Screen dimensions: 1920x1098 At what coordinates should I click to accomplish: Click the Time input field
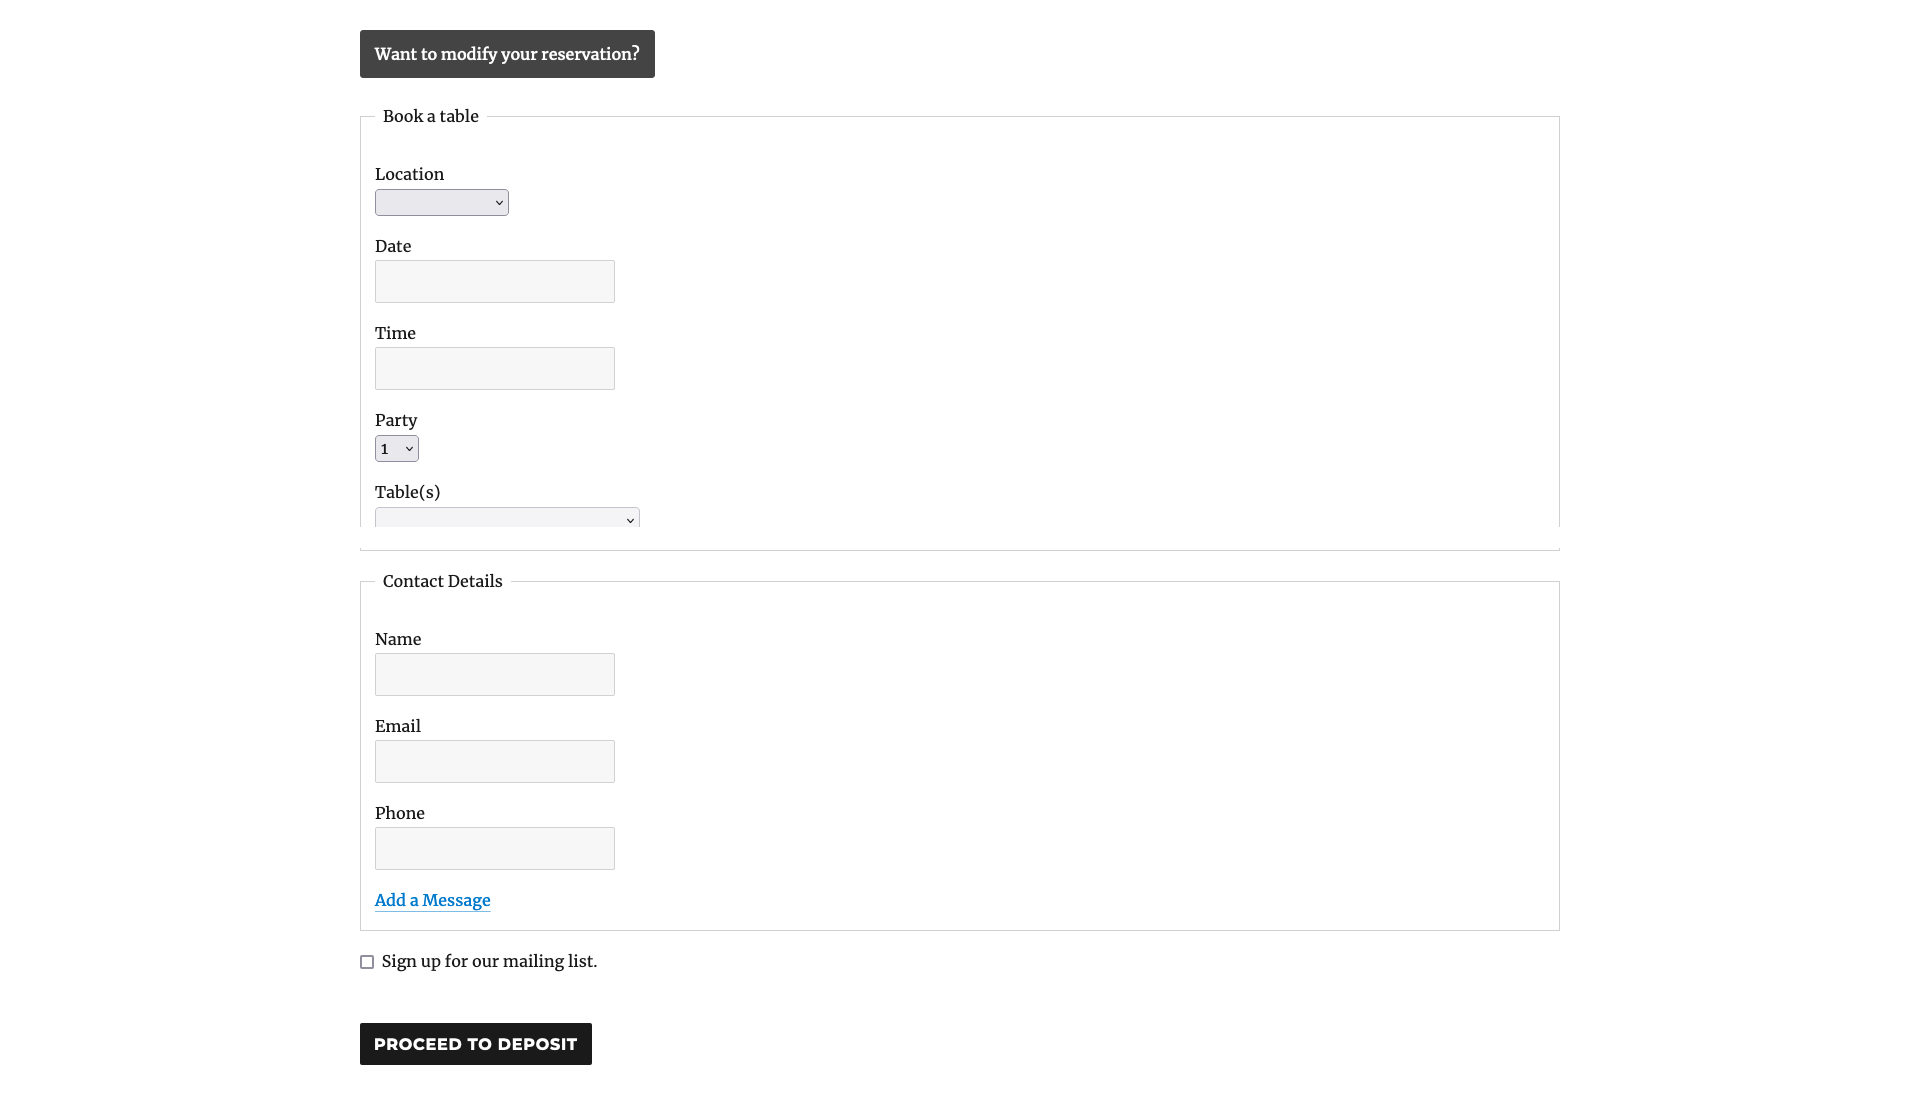coord(495,368)
